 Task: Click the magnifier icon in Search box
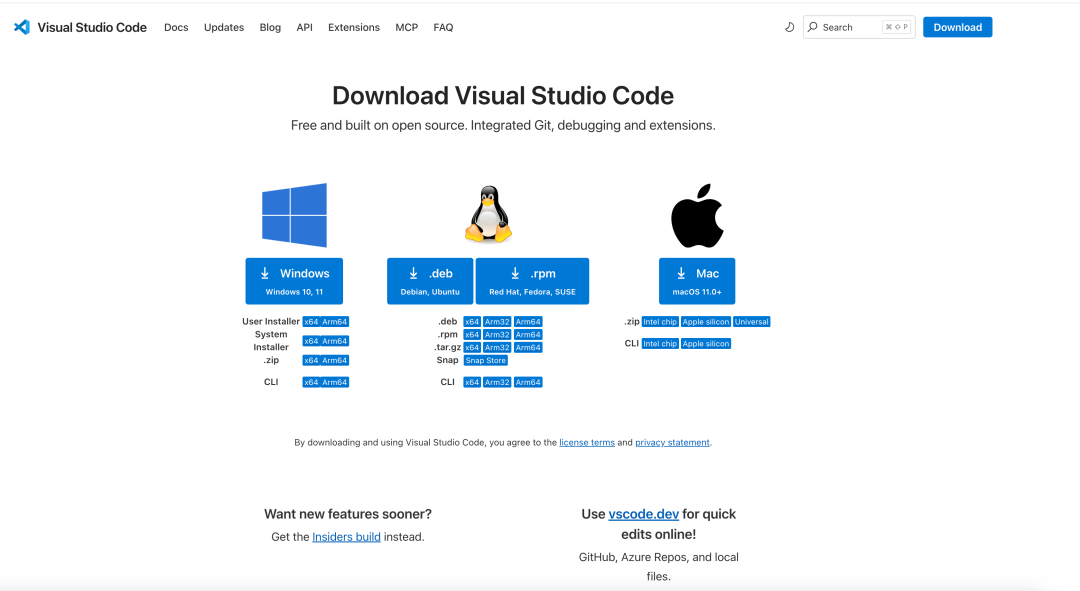pyautogui.click(x=813, y=27)
